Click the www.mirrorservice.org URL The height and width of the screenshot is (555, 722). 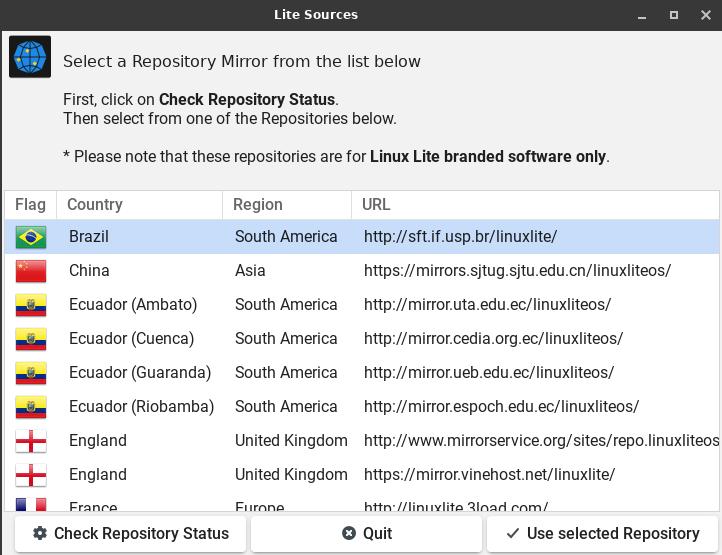coord(542,441)
